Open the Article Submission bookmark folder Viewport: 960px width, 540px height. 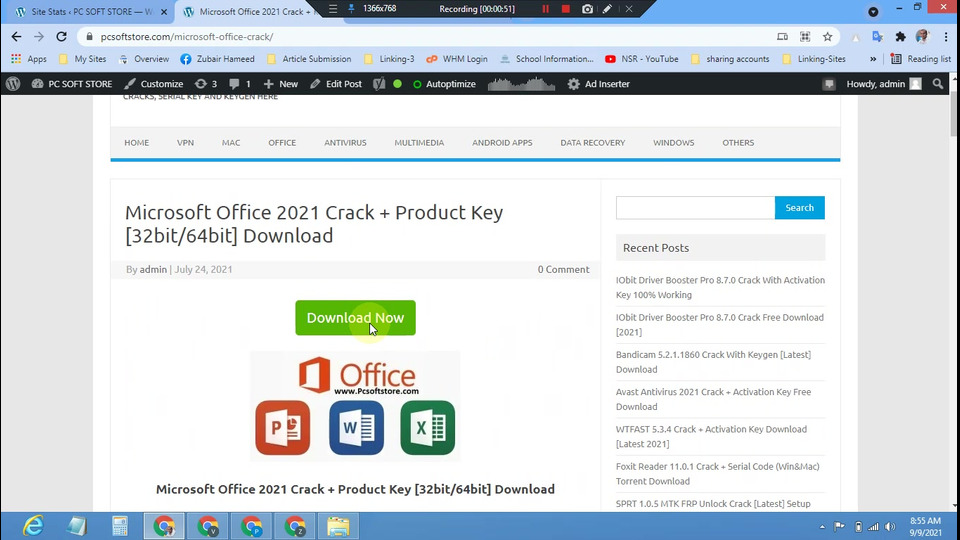309,59
